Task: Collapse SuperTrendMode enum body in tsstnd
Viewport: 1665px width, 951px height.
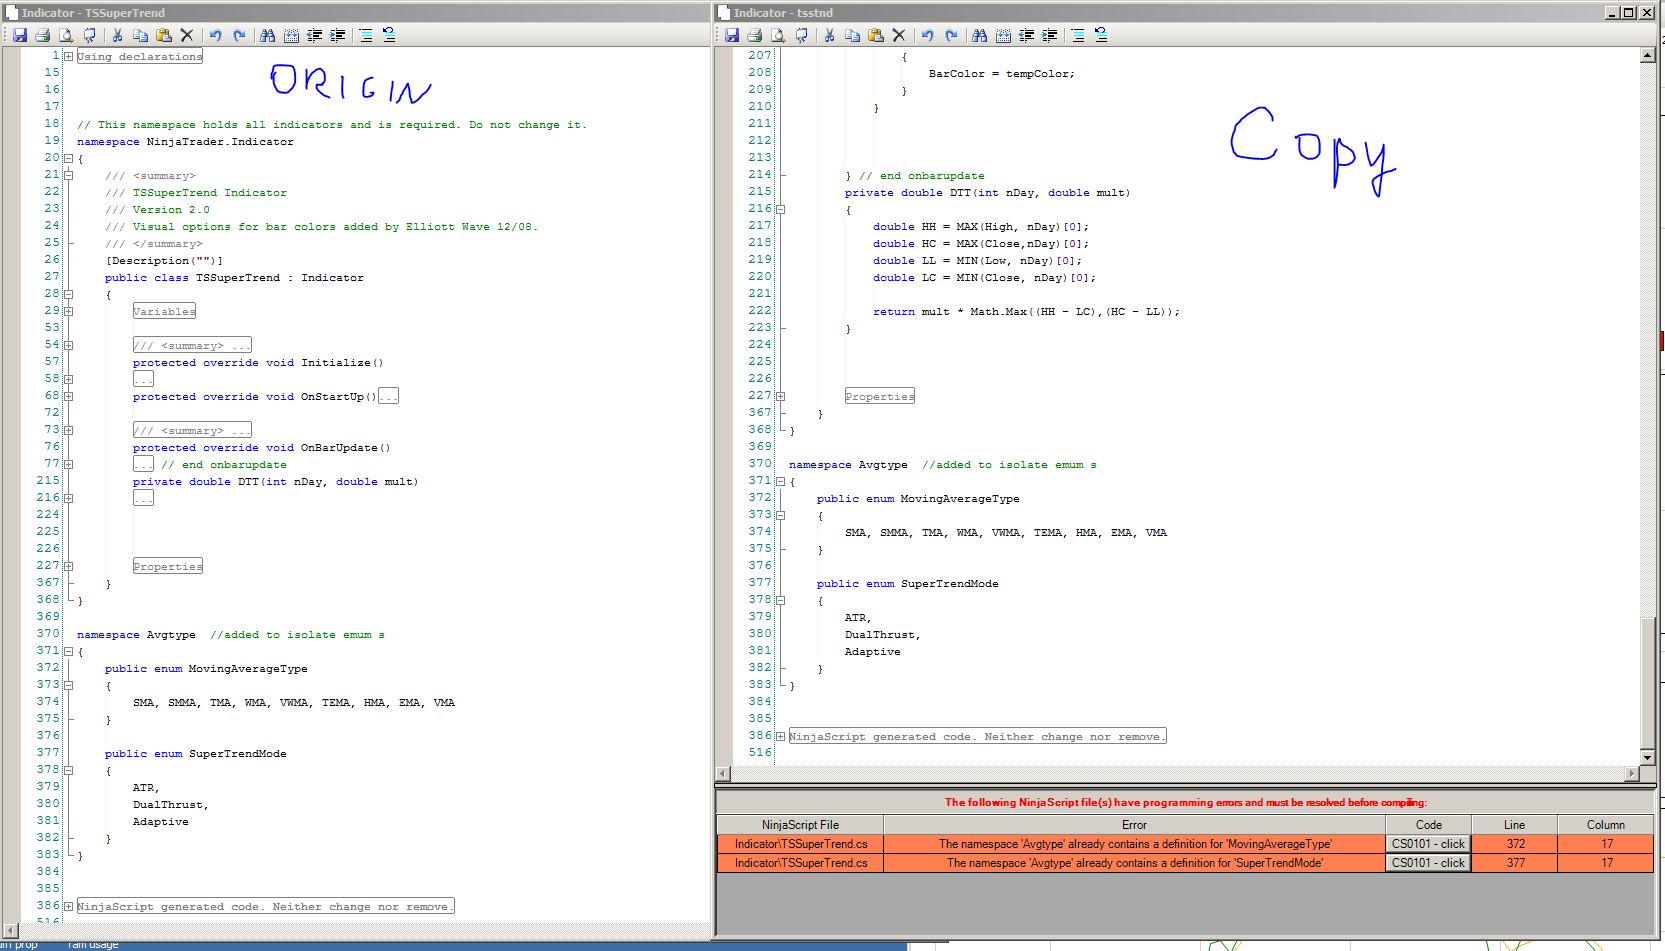Action: pos(780,600)
